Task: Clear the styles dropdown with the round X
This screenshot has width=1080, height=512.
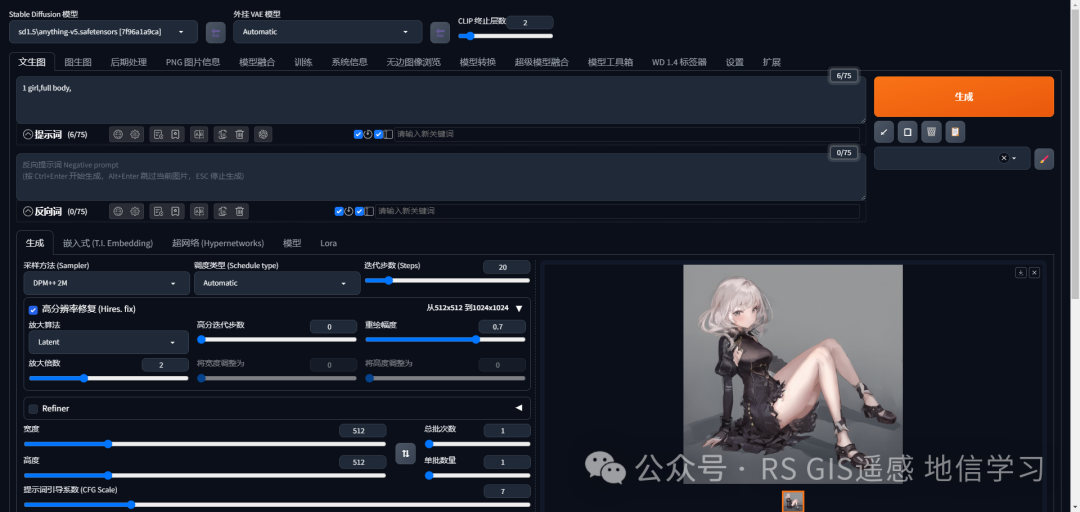Action: (x=1004, y=158)
